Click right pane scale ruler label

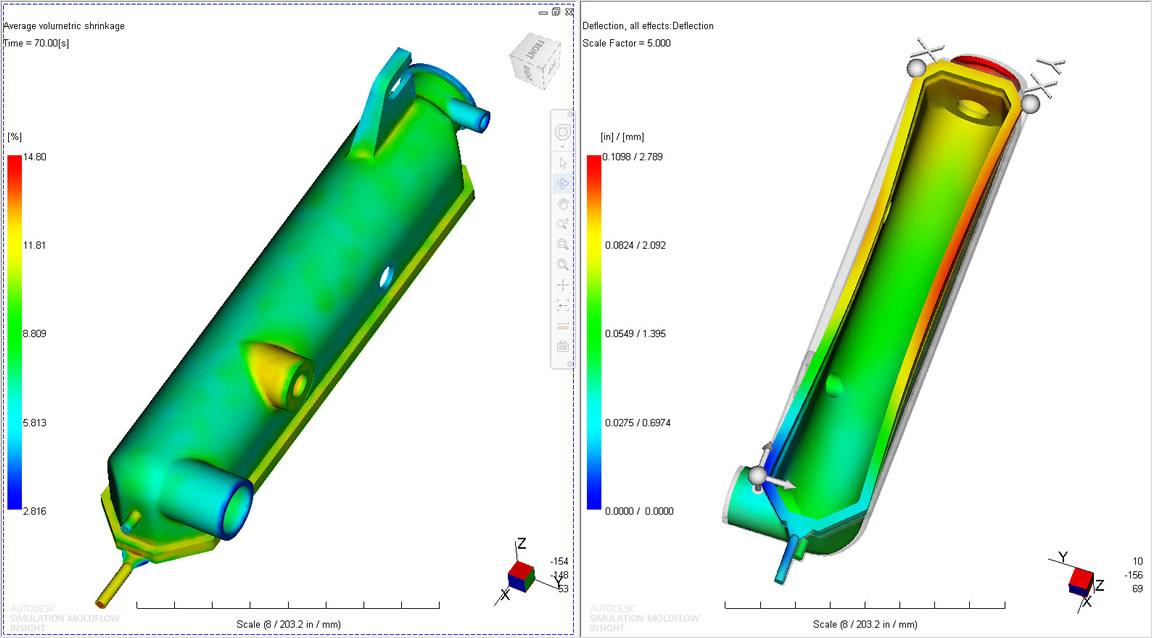pyautogui.click(x=865, y=624)
